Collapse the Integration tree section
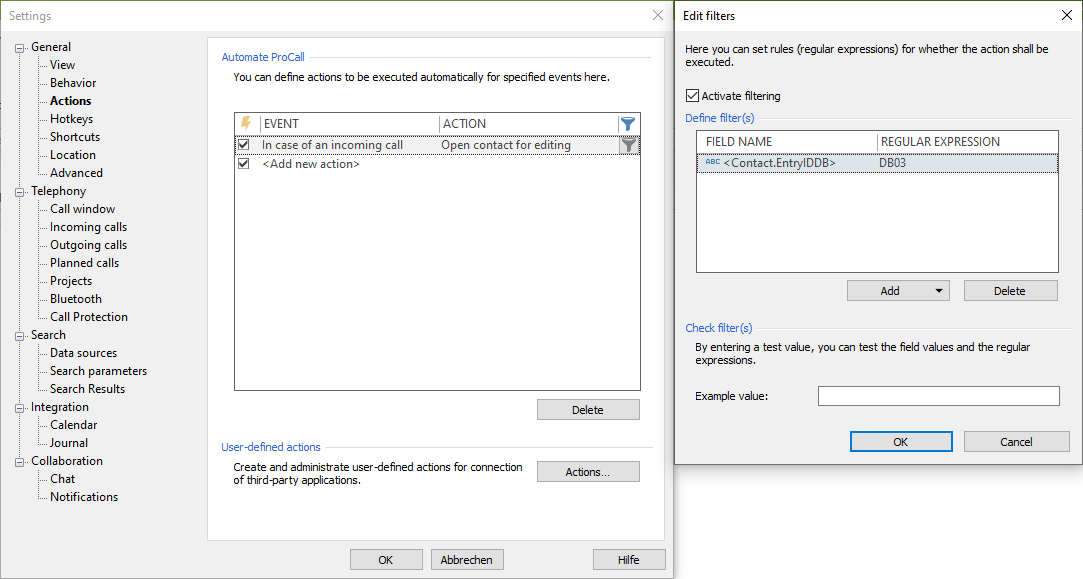This screenshot has width=1083, height=579. click(20, 407)
